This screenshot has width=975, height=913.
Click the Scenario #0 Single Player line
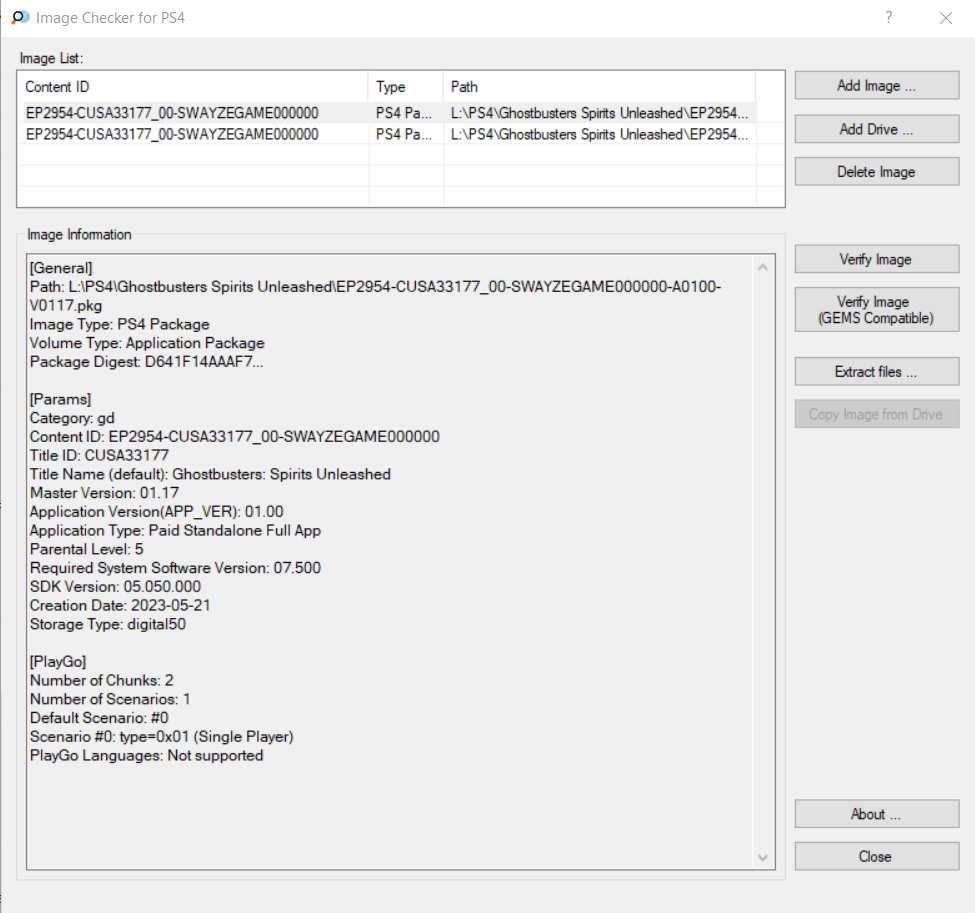[x=162, y=736]
